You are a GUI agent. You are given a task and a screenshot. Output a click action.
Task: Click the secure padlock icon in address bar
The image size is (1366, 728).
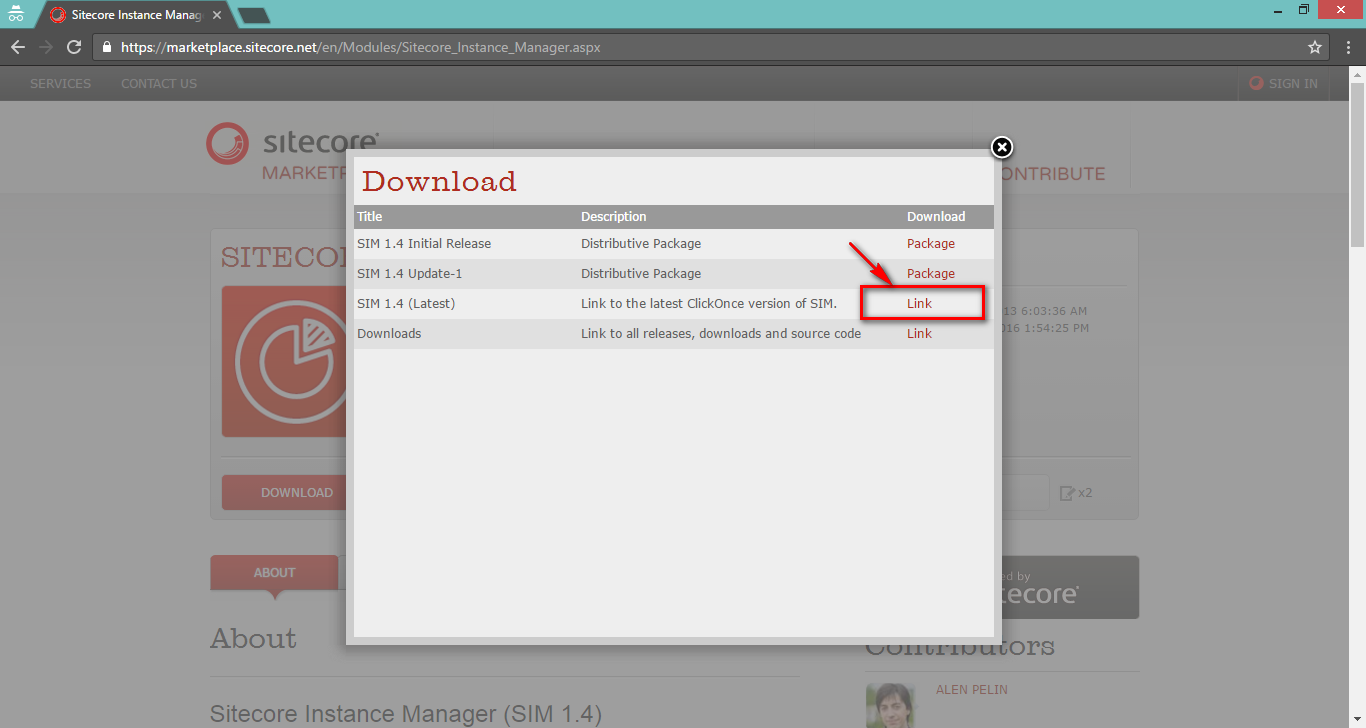107,47
